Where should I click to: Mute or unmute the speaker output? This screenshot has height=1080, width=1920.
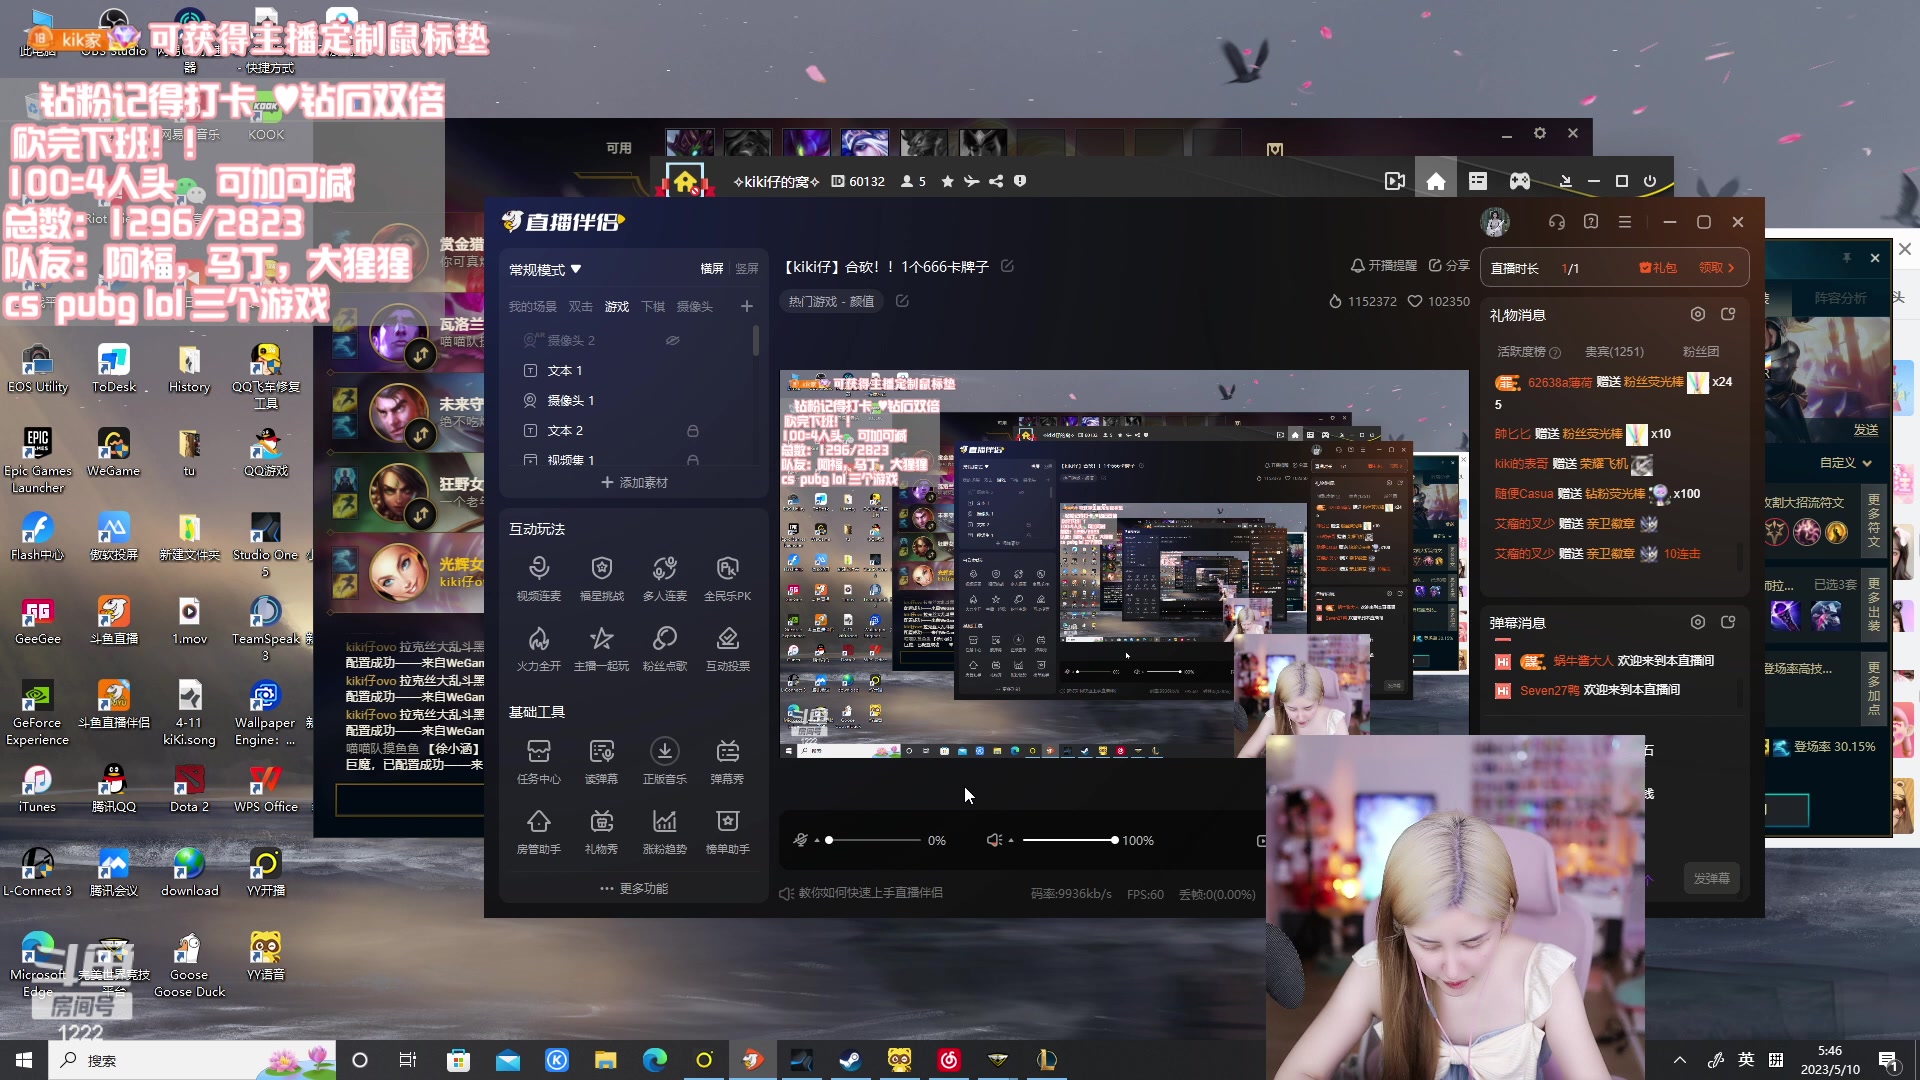[993, 840]
